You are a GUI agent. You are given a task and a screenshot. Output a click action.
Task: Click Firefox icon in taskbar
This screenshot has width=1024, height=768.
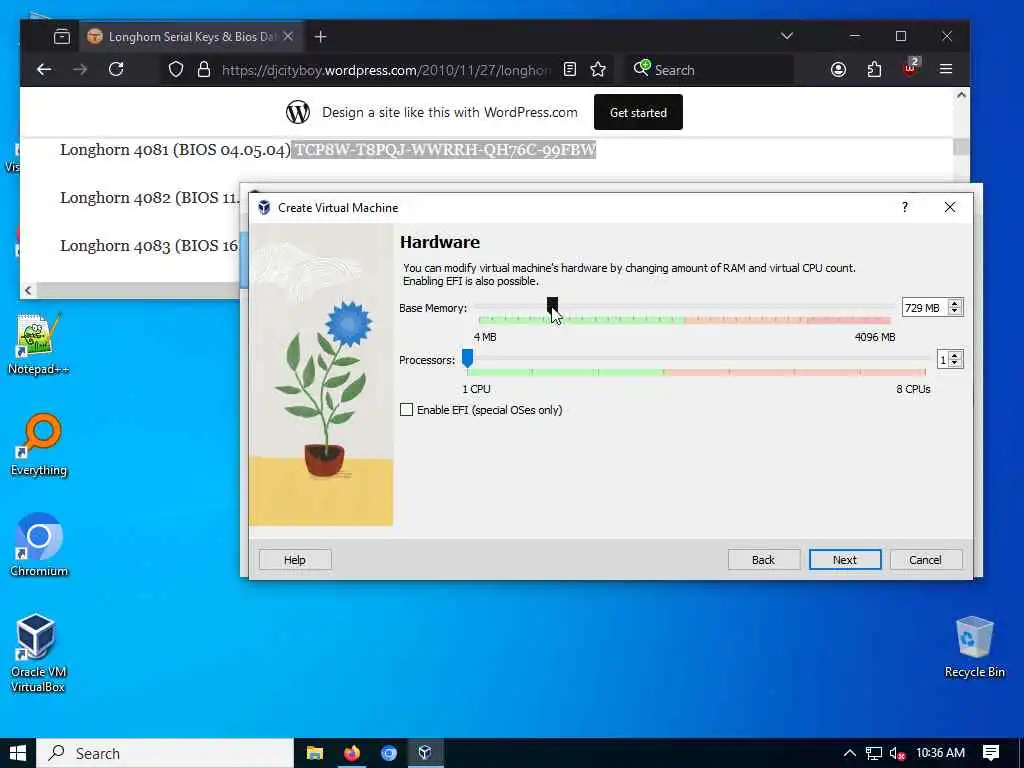pos(352,753)
